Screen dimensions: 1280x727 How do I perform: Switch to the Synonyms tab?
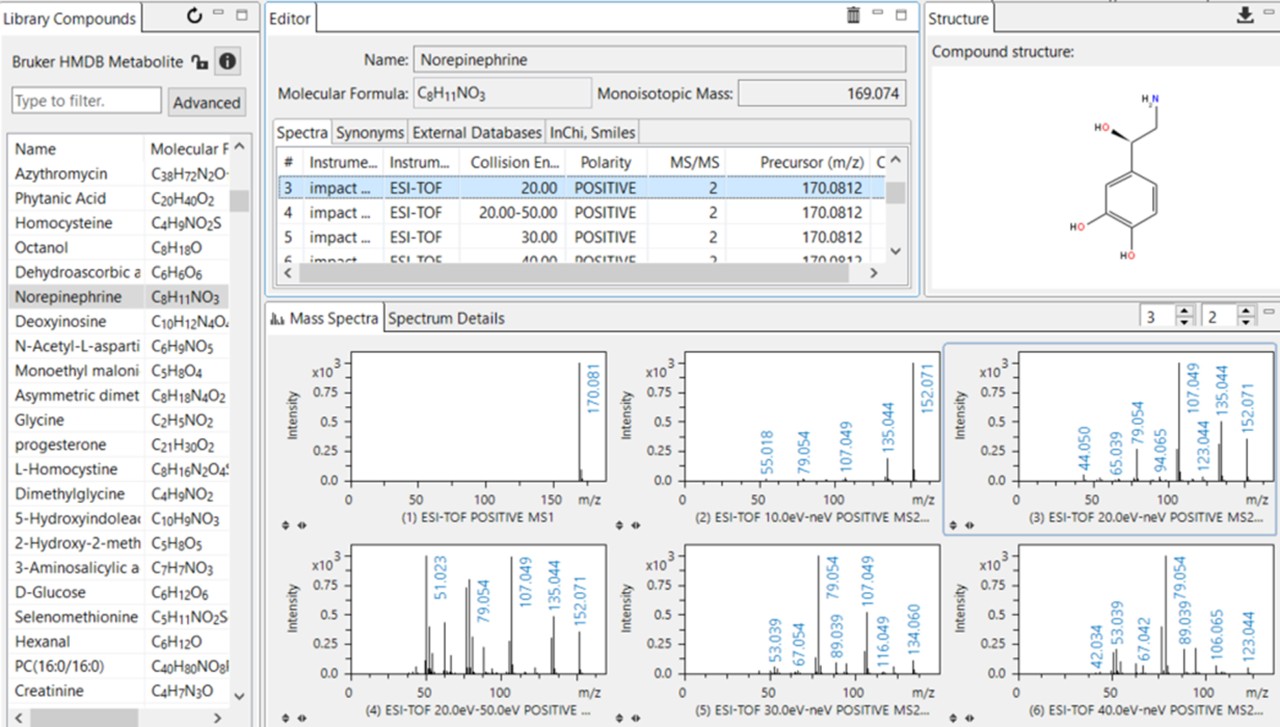click(370, 132)
